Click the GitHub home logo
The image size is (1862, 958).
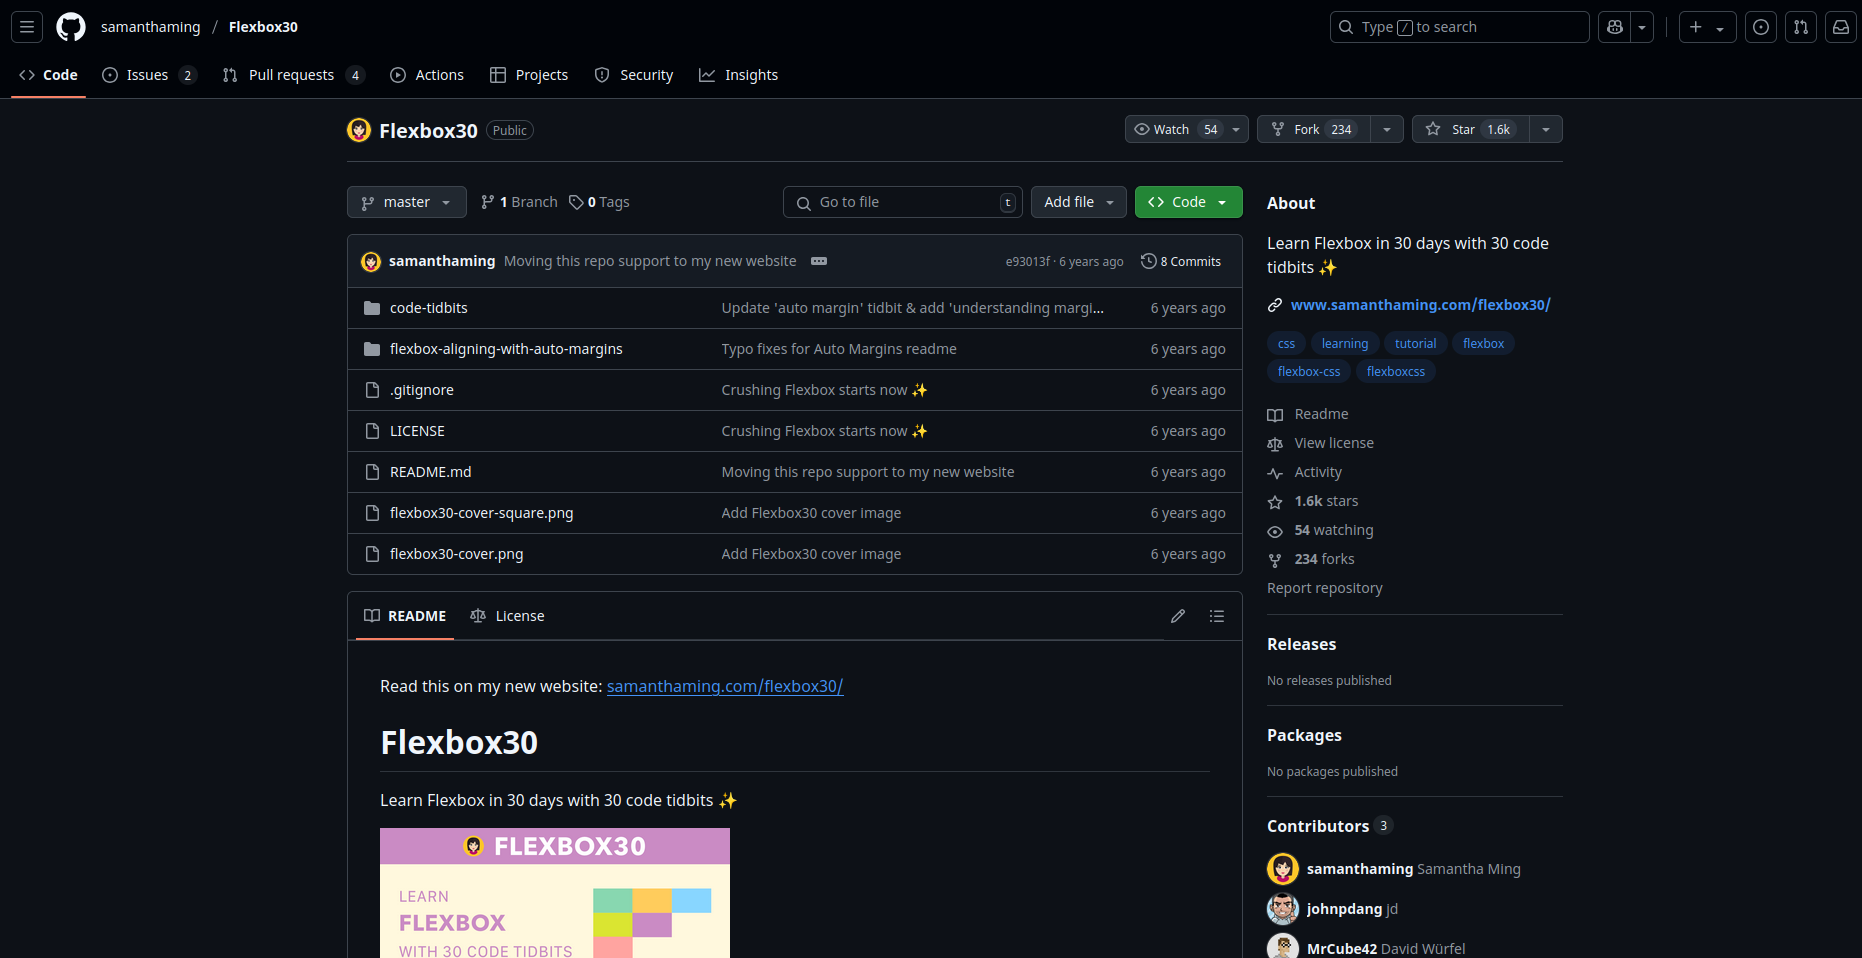70,27
